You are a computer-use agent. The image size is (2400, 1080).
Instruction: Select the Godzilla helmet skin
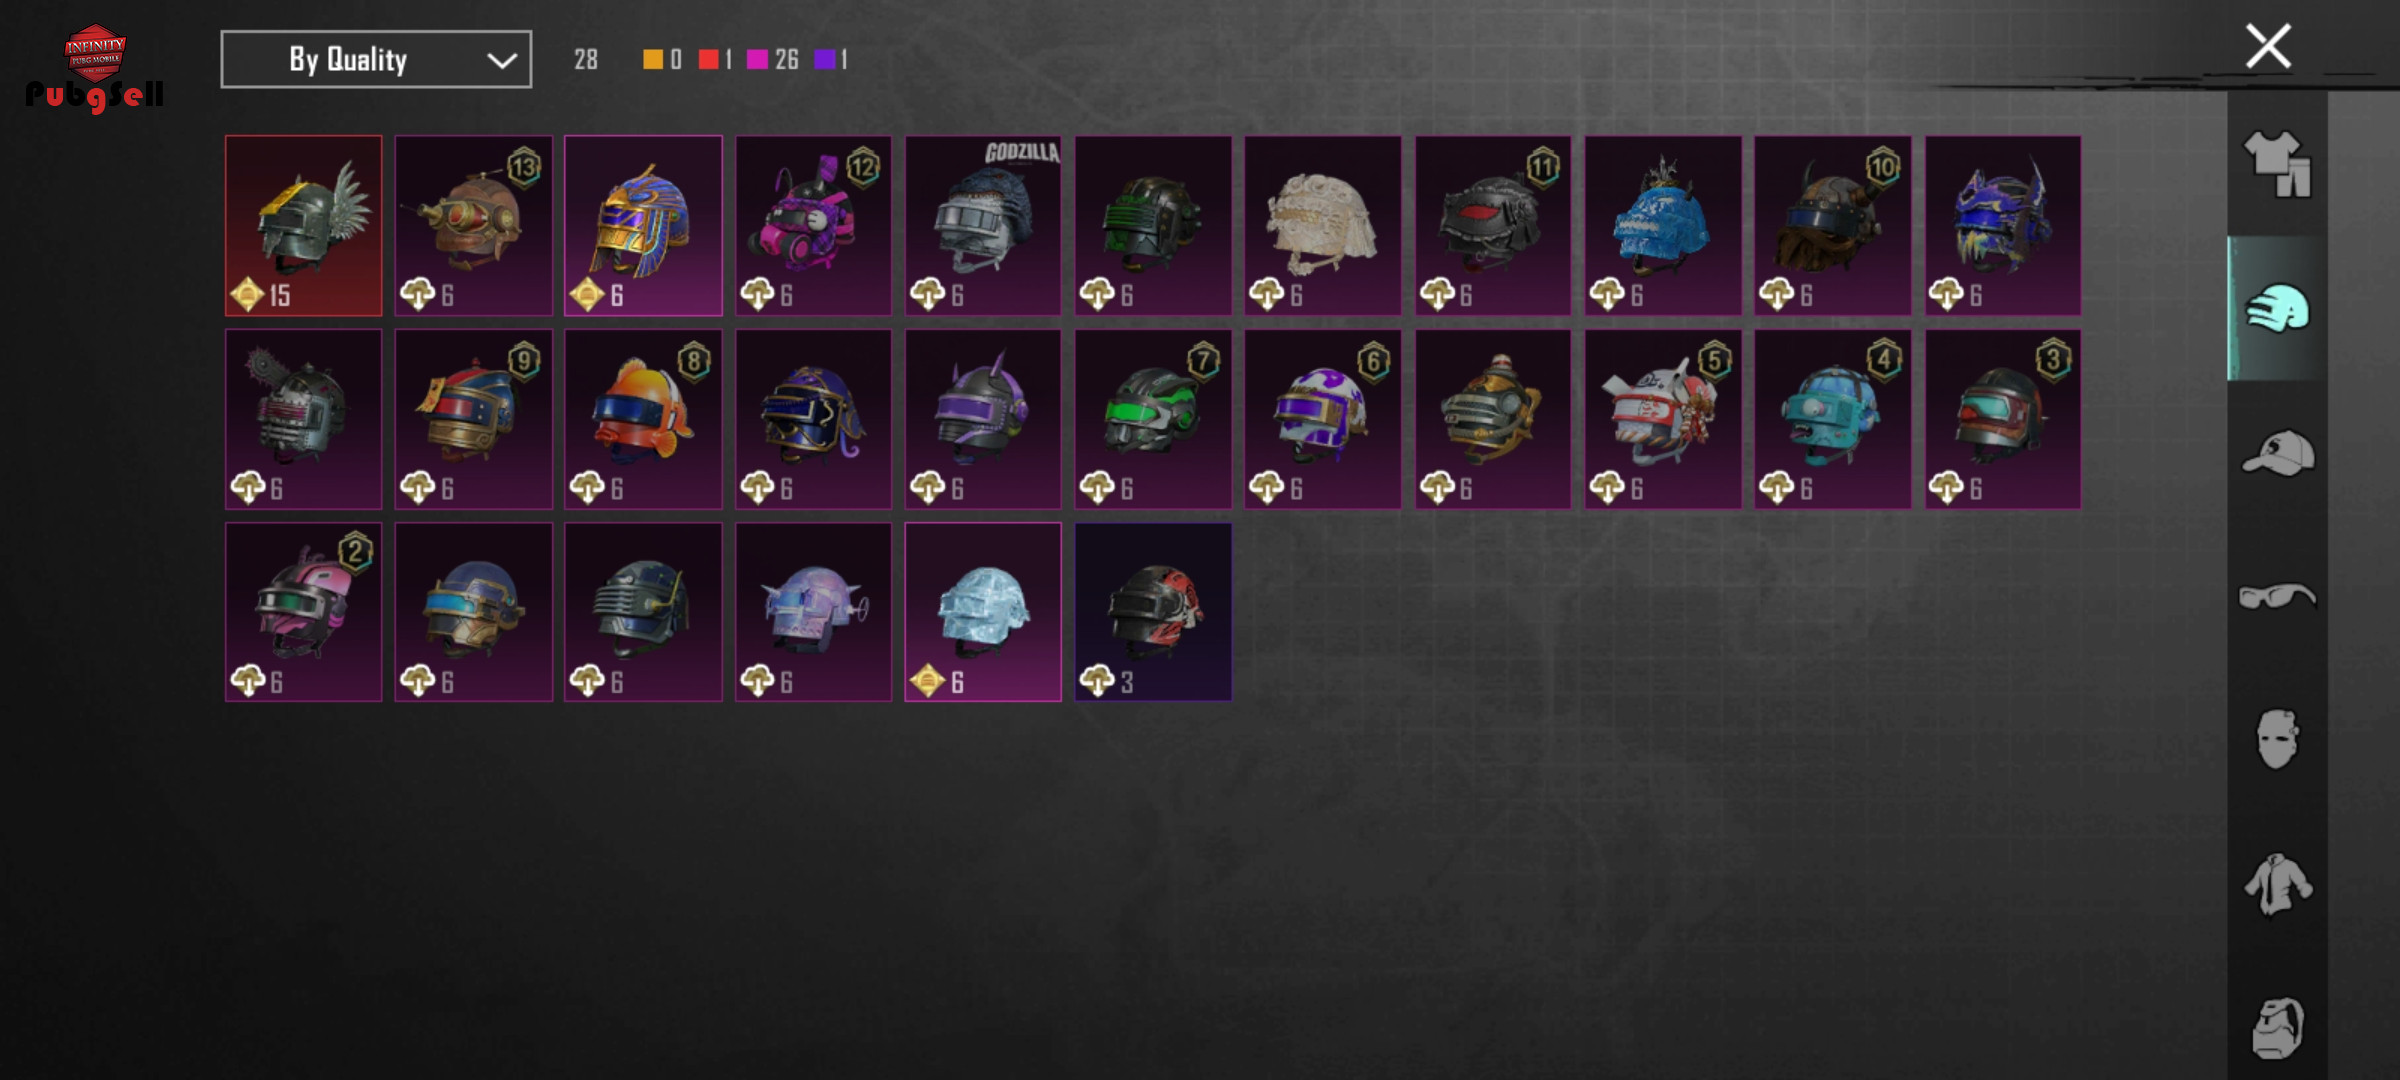pyautogui.click(x=983, y=226)
